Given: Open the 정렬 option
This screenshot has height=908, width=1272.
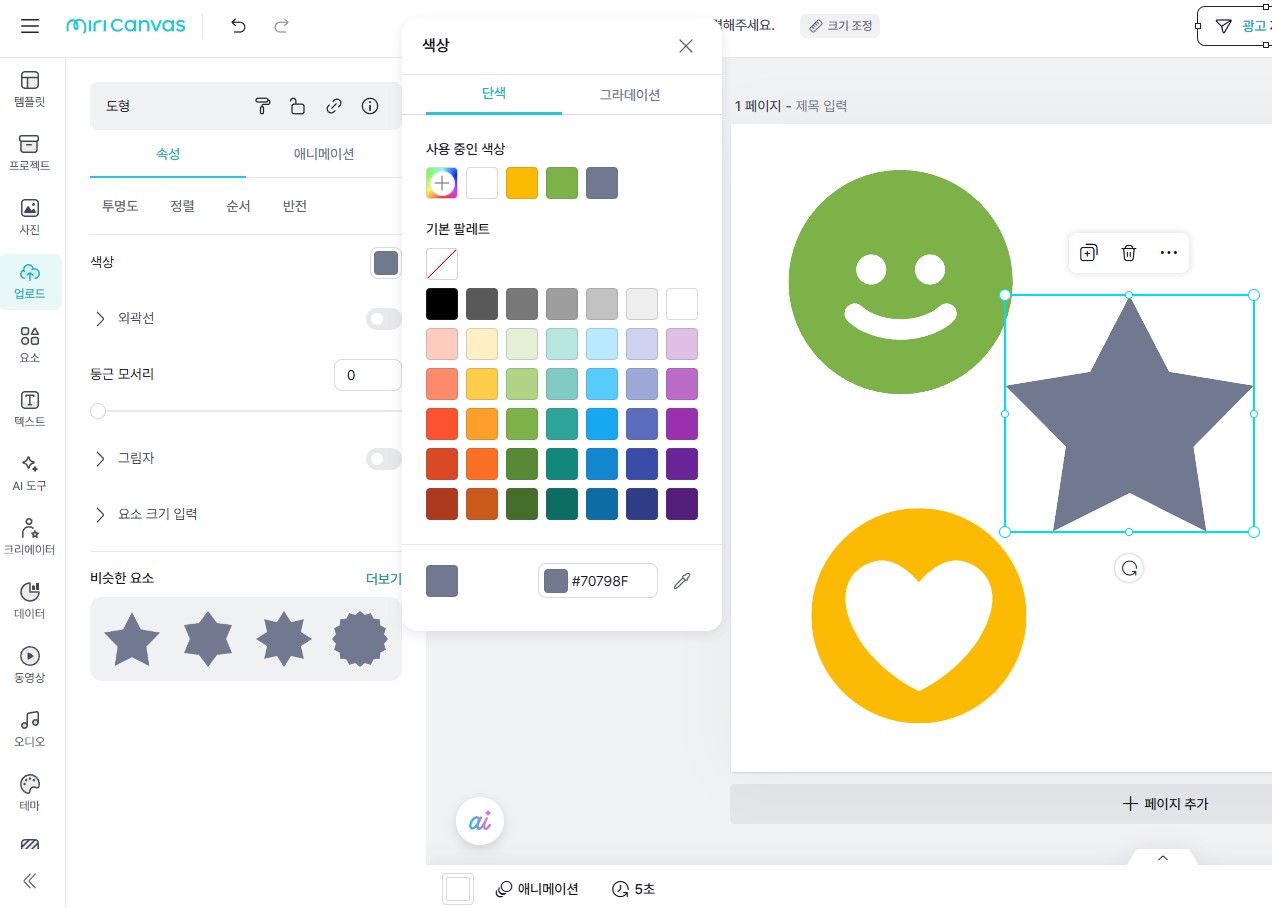Looking at the screenshot, I should coord(182,206).
